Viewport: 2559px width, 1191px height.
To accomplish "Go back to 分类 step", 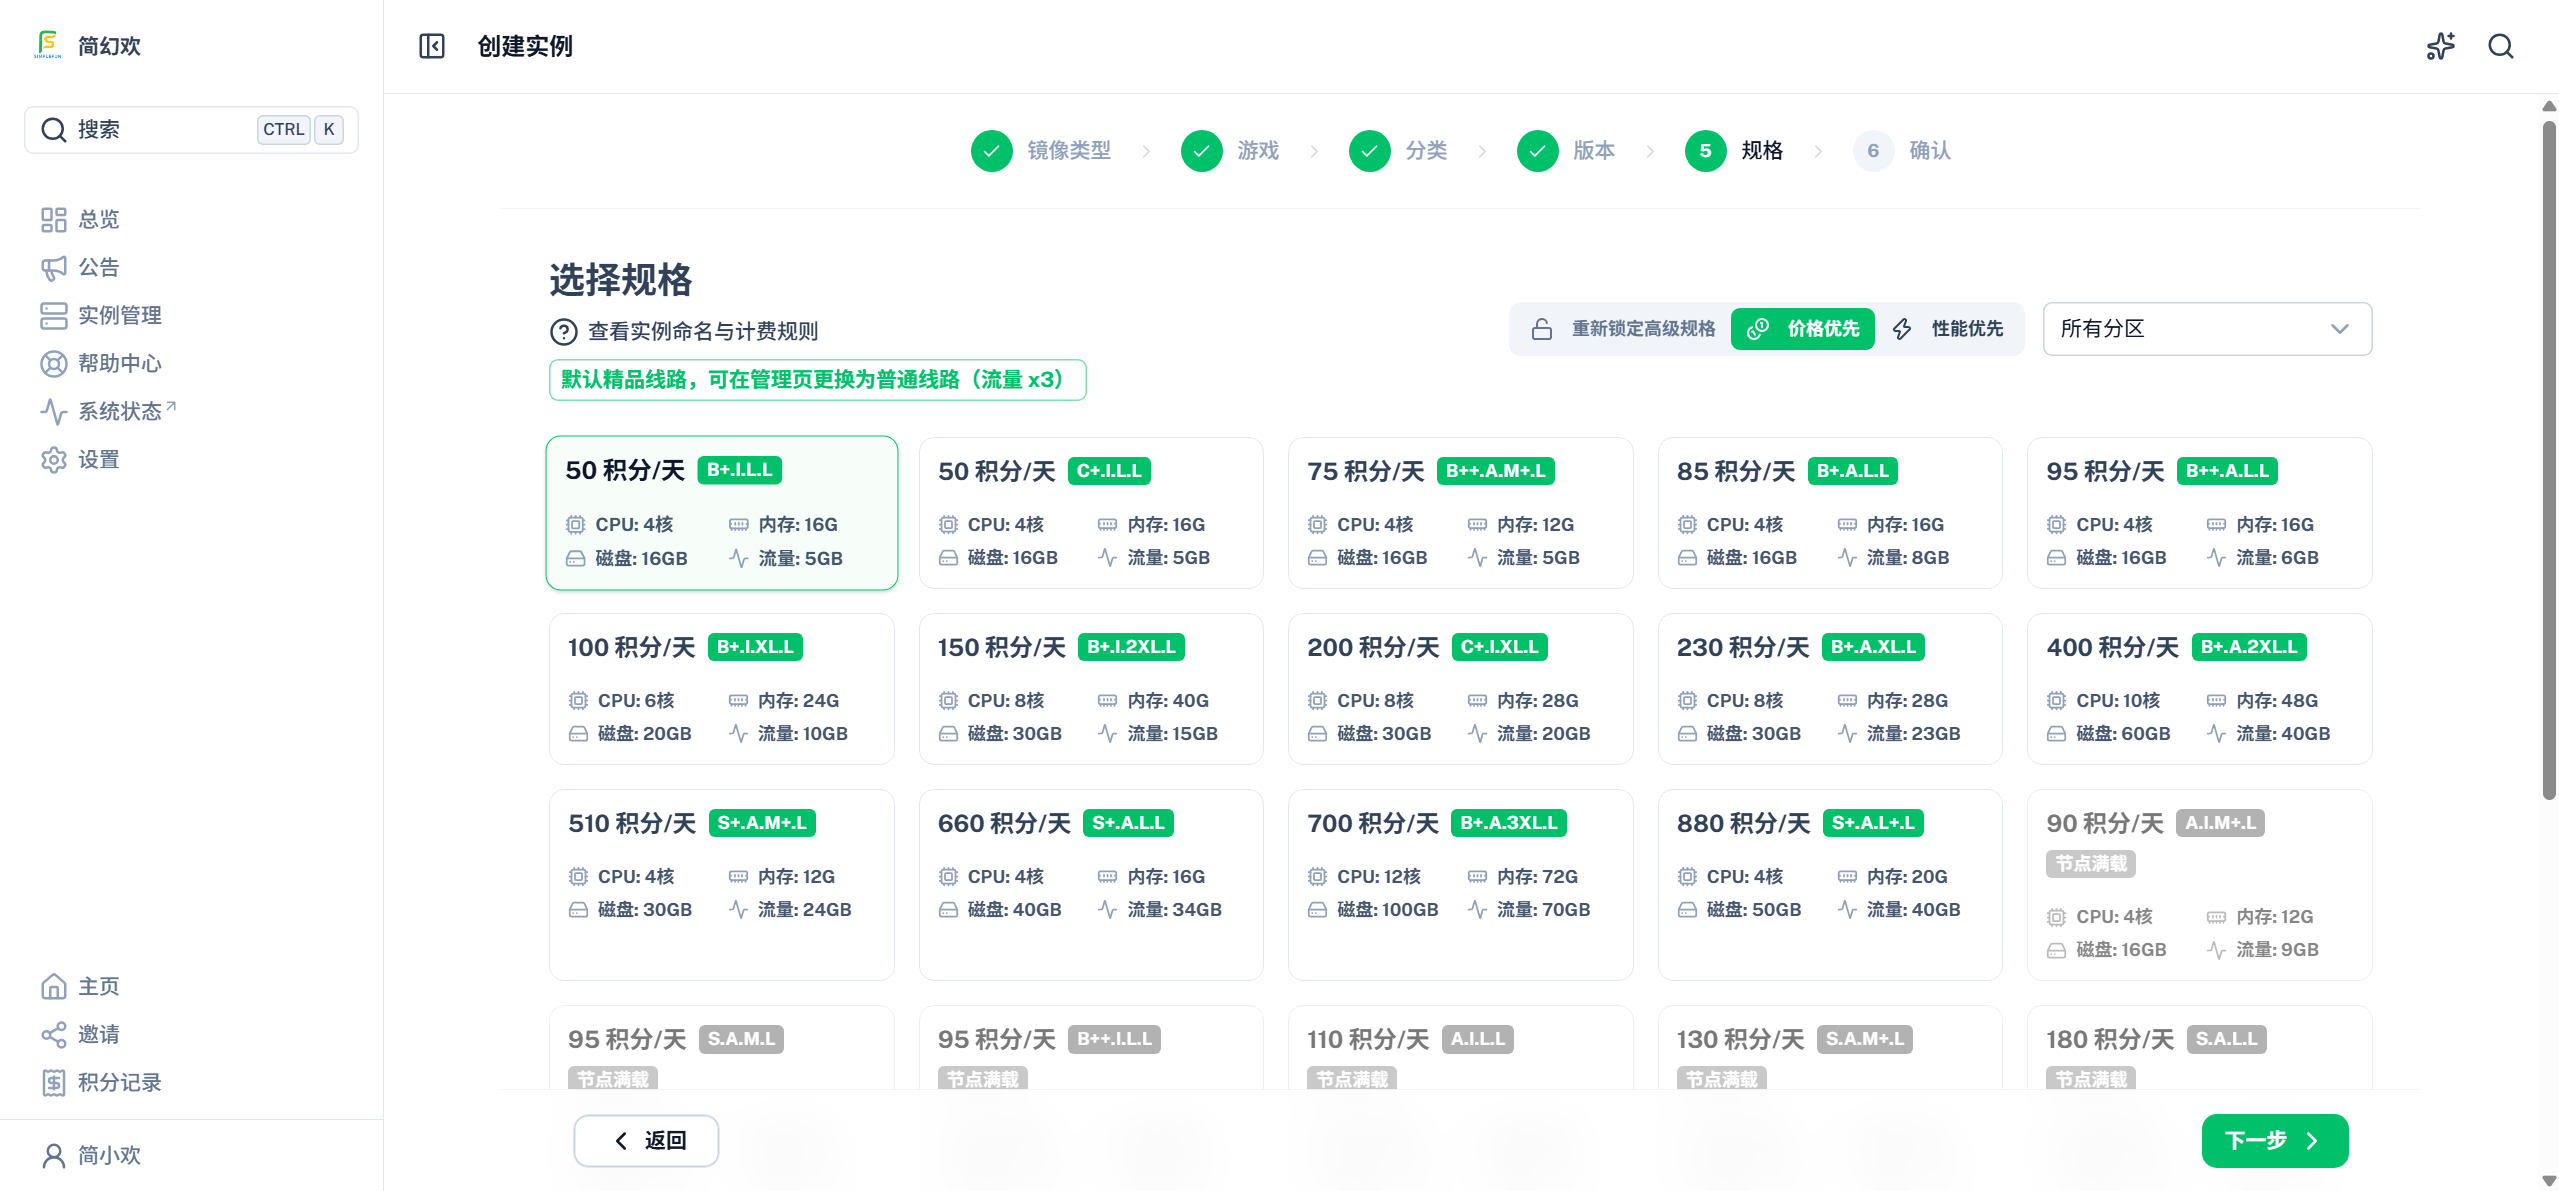I will point(1398,151).
